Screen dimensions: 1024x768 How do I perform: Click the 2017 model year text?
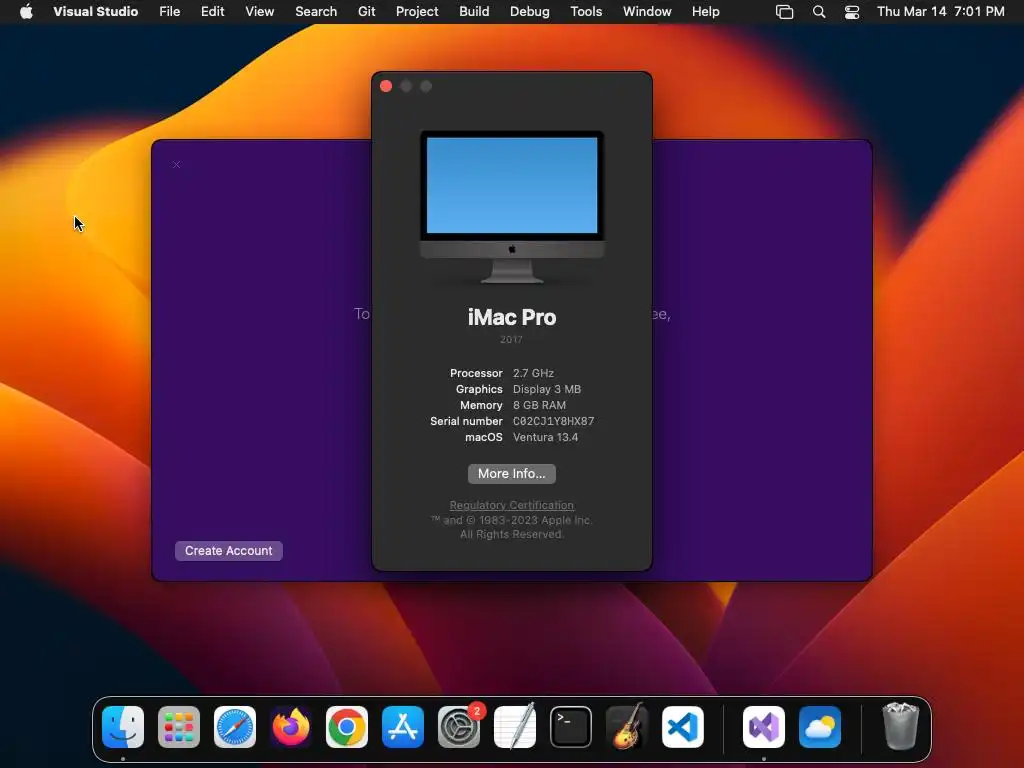pos(511,340)
